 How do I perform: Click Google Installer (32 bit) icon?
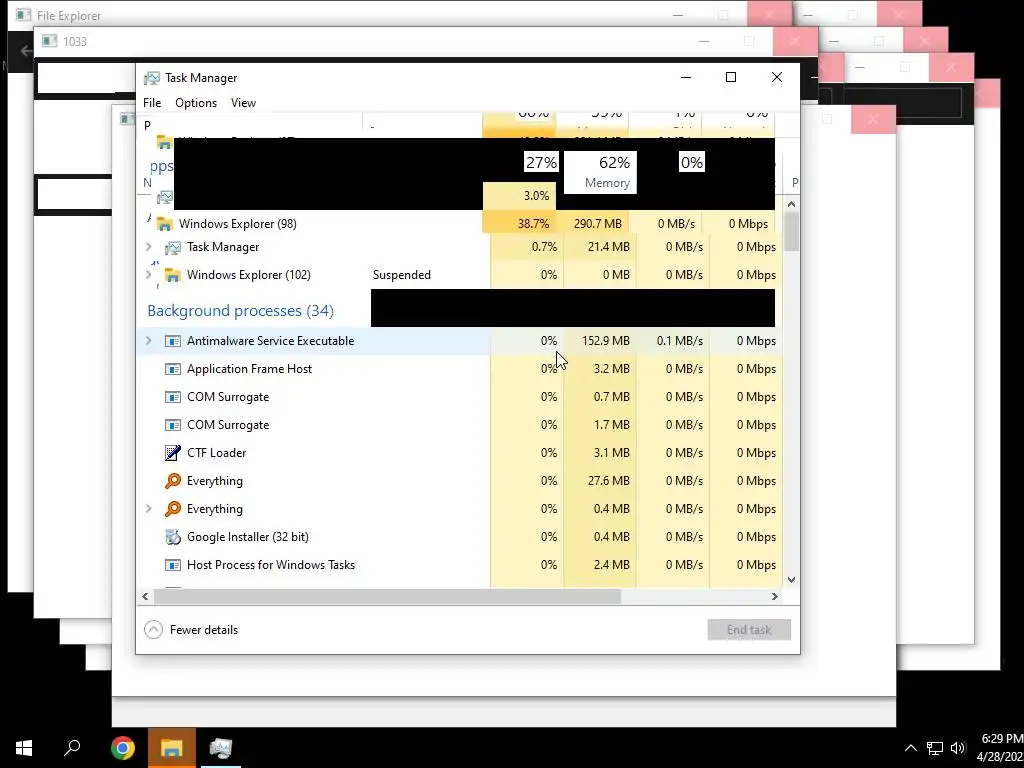click(172, 537)
